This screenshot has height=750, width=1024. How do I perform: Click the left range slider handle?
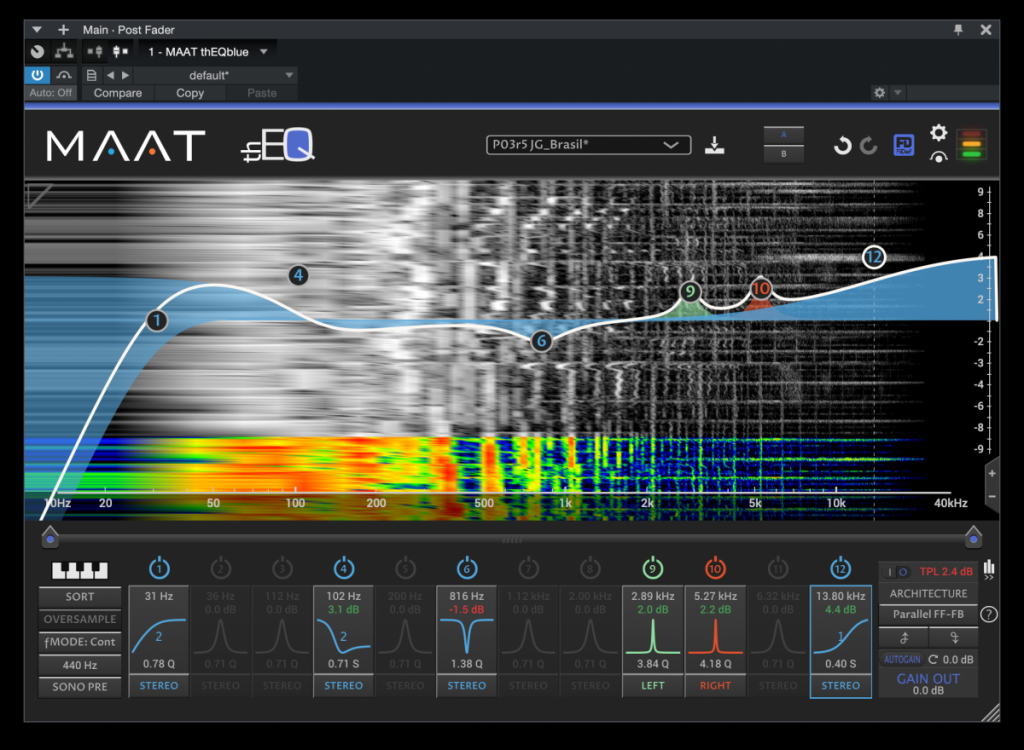(x=50, y=538)
